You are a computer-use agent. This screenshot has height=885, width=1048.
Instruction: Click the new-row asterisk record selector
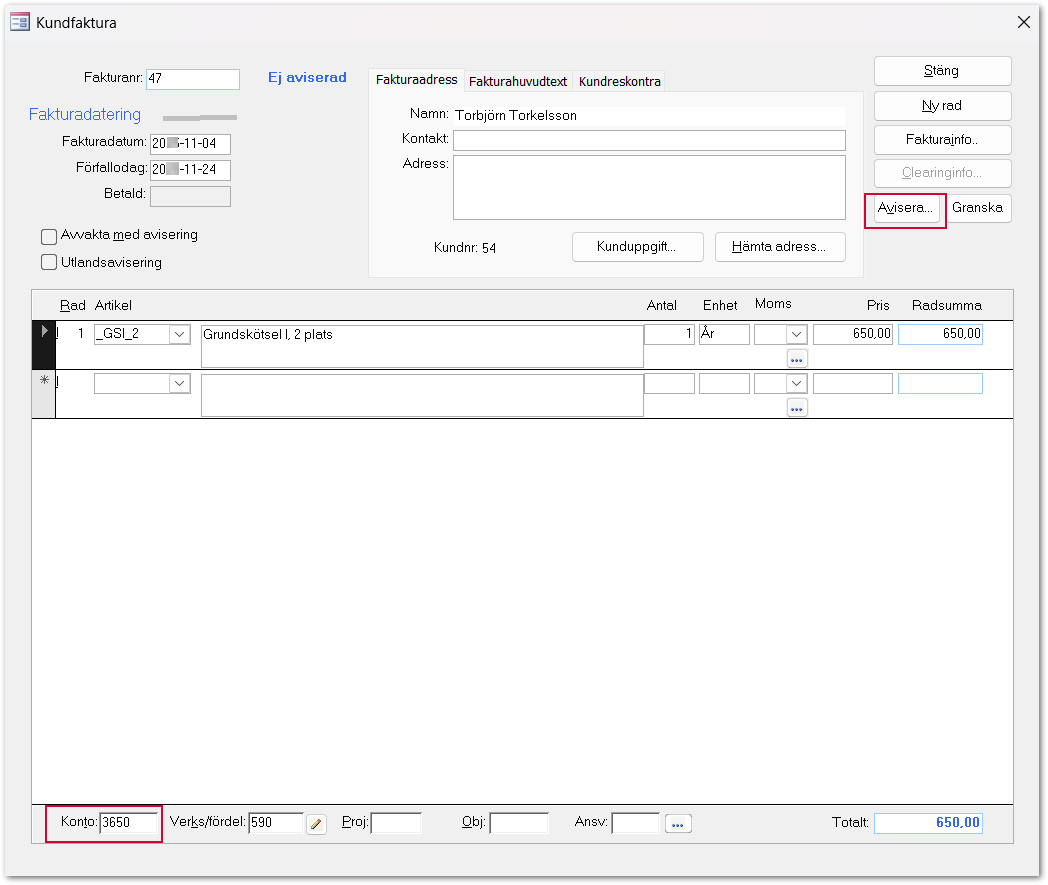pos(44,382)
